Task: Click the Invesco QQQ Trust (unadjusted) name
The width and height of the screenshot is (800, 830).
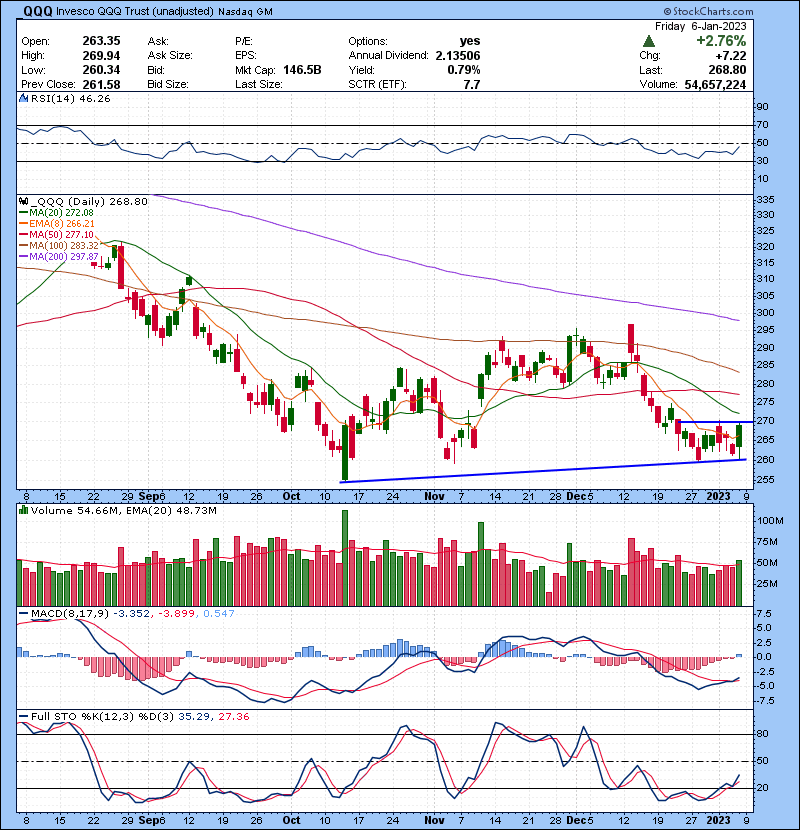Action: 134,11
